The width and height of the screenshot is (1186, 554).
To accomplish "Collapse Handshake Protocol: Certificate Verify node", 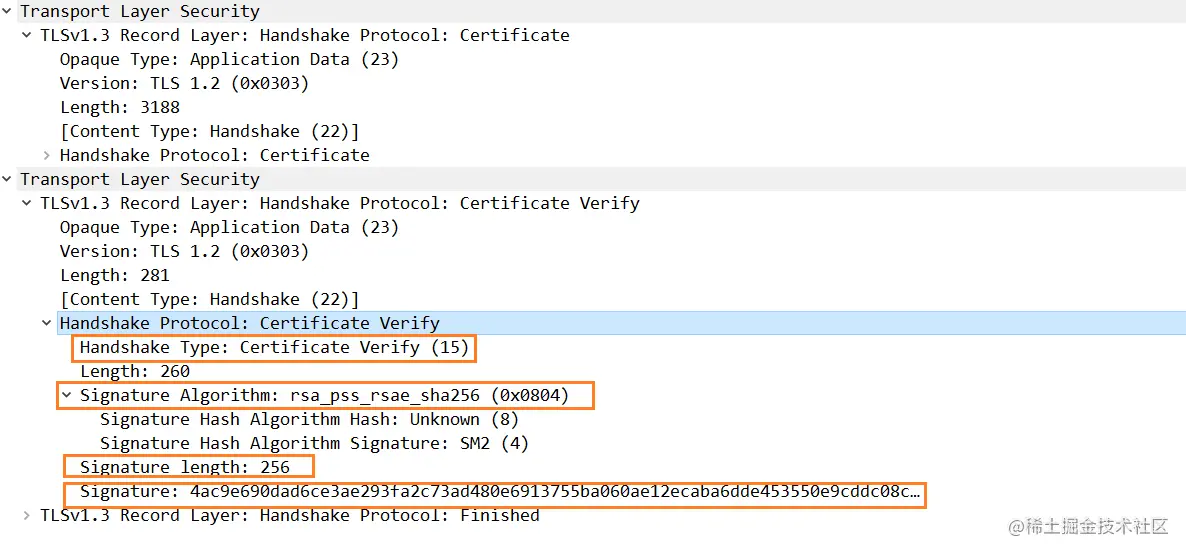I will tap(47, 323).
